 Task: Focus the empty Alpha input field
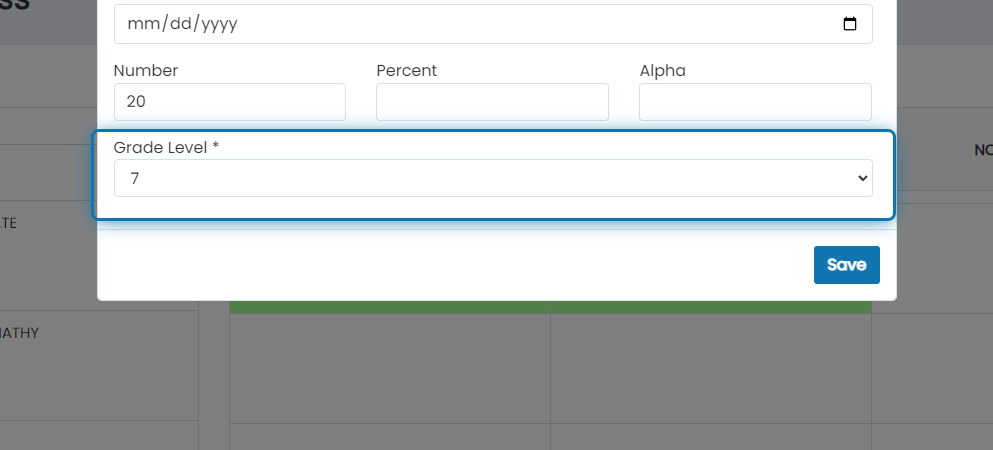(x=755, y=102)
